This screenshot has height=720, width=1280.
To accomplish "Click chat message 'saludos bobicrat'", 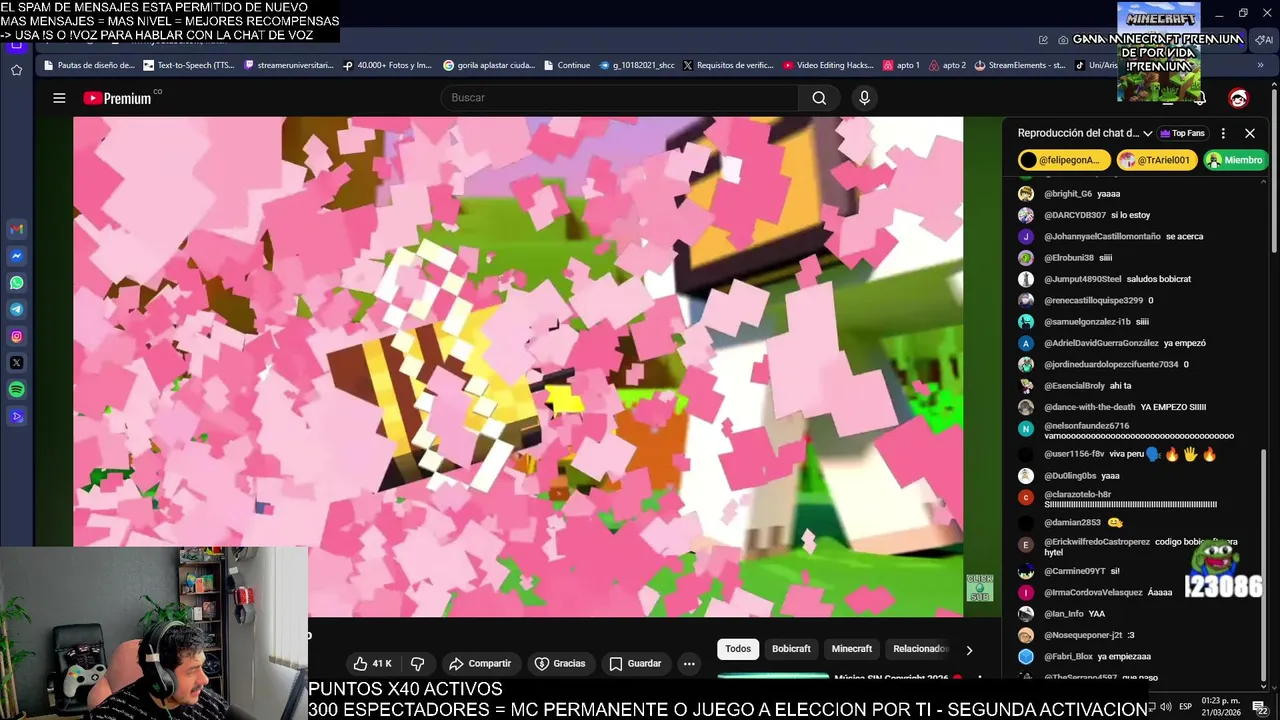I will coord(1159,279).
